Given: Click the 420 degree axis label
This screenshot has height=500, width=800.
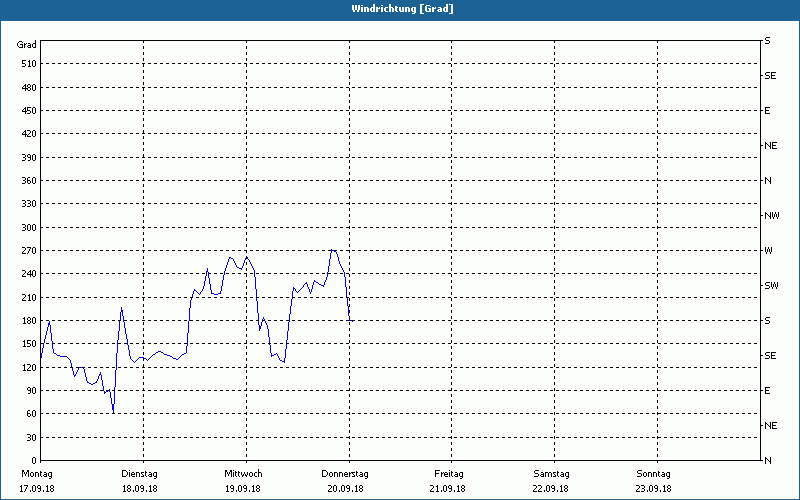Looking at the screenshot, I should [x=29, y=134].
